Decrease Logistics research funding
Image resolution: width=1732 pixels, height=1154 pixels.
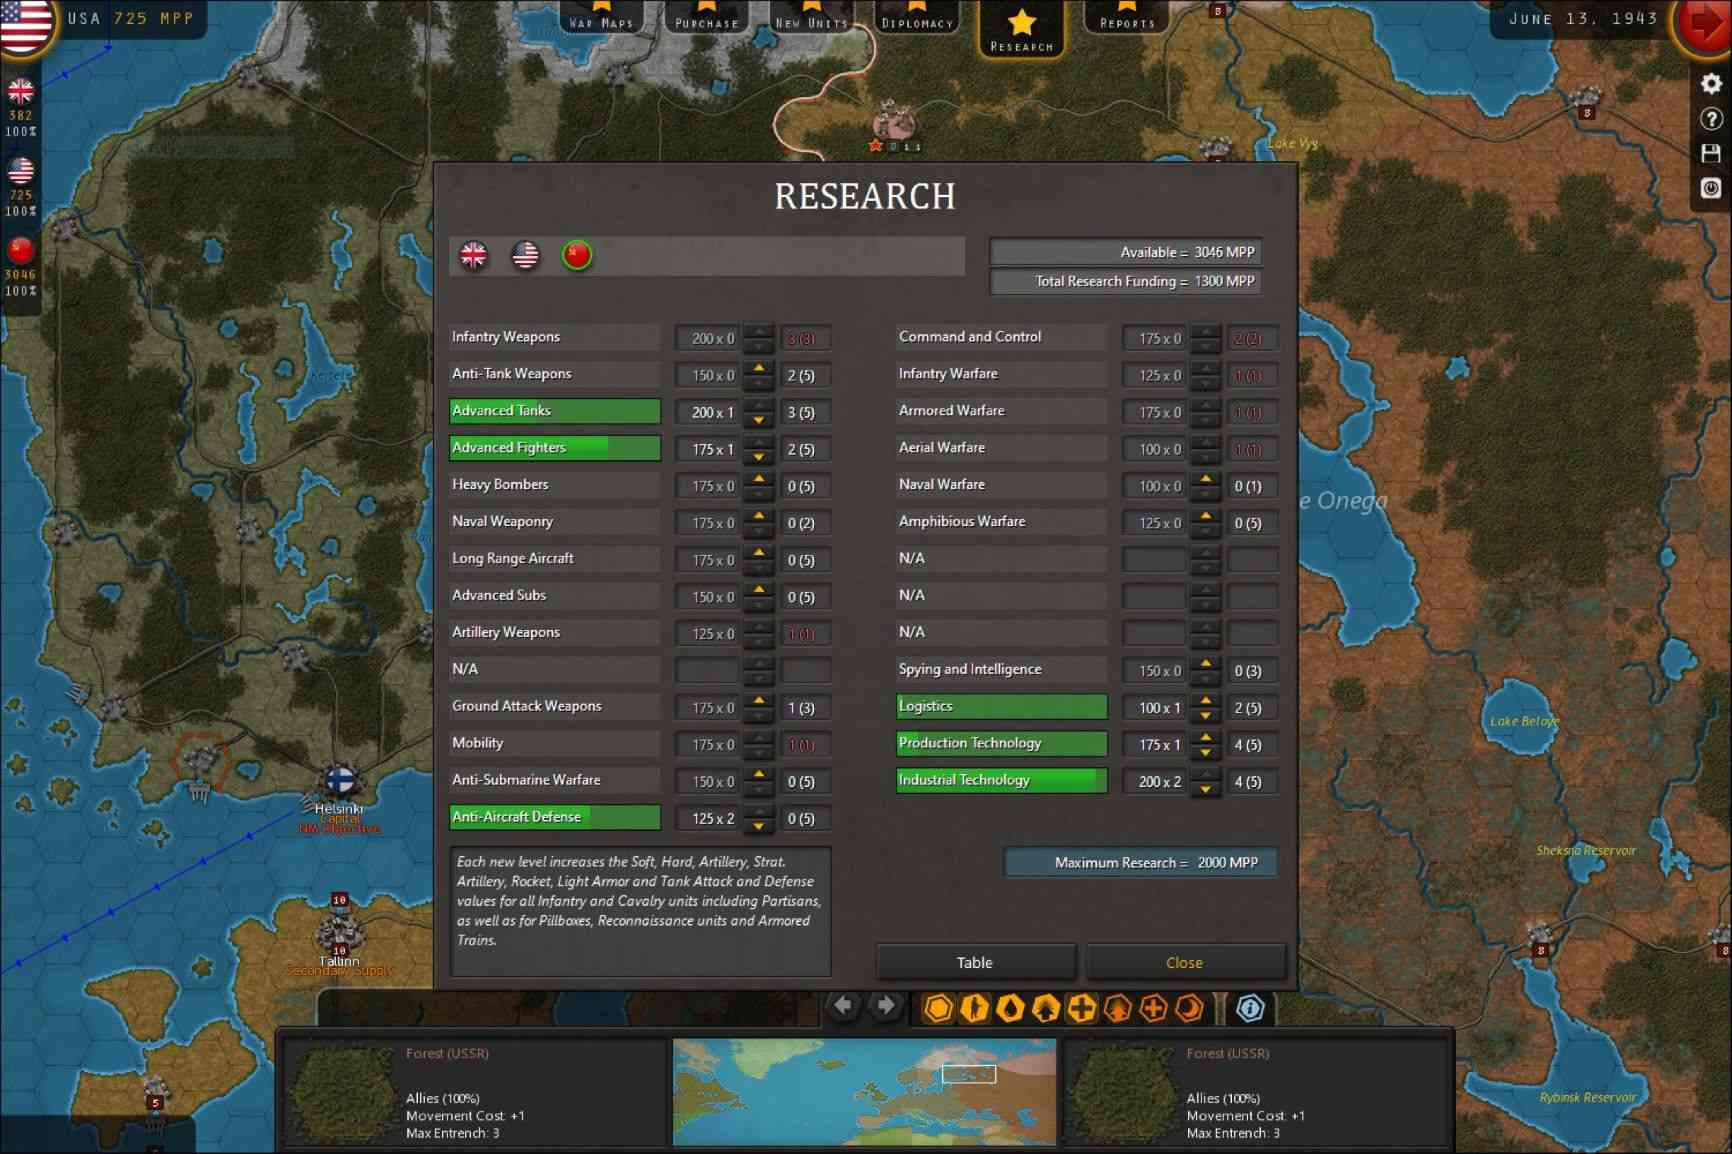[x=1206, y=716]
